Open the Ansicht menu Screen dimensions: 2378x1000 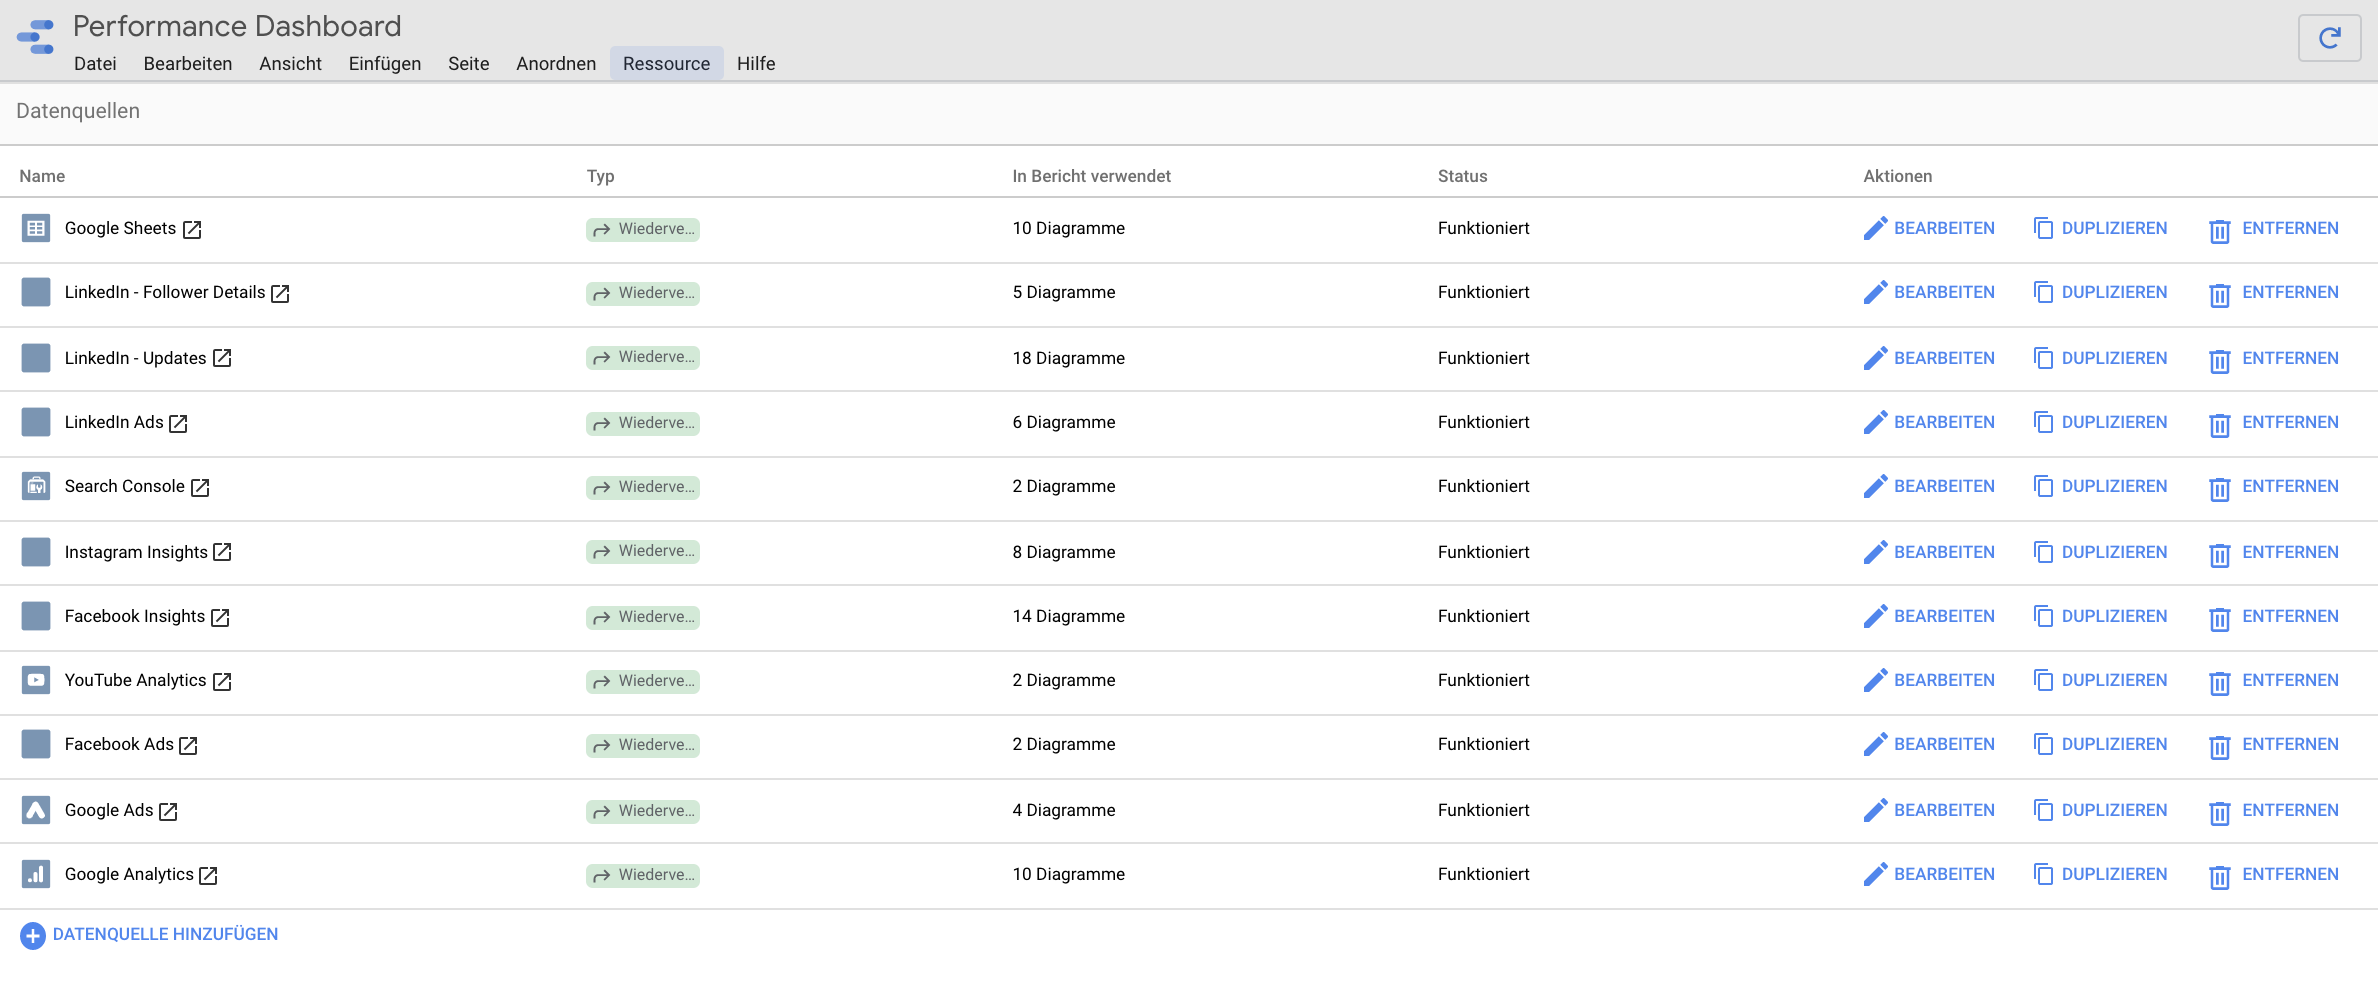tap(290, 64)
